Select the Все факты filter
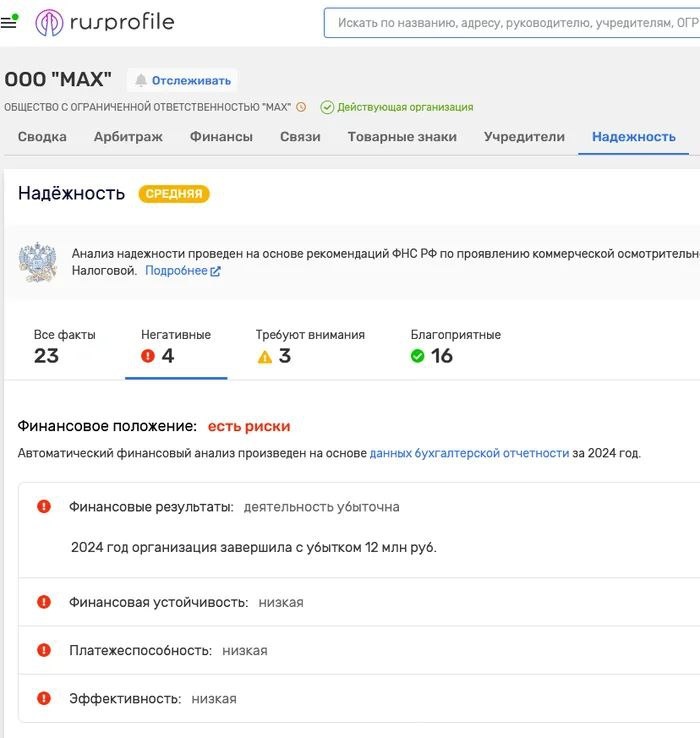Viewport: 700px width, 738px height. [x=64, y=347]
